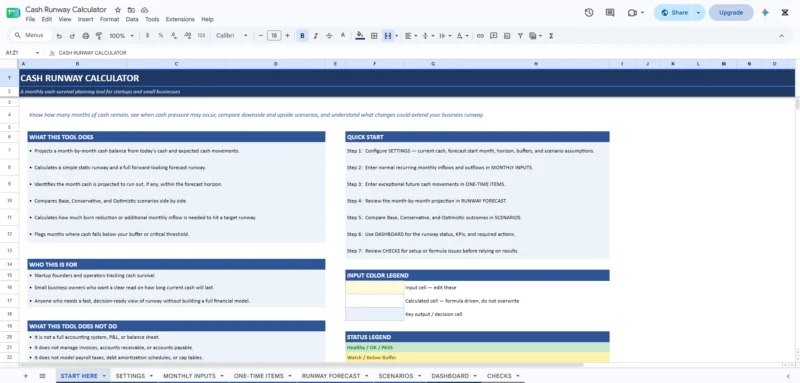Collapse the toolbar menus with chevron

coord(781,36)
